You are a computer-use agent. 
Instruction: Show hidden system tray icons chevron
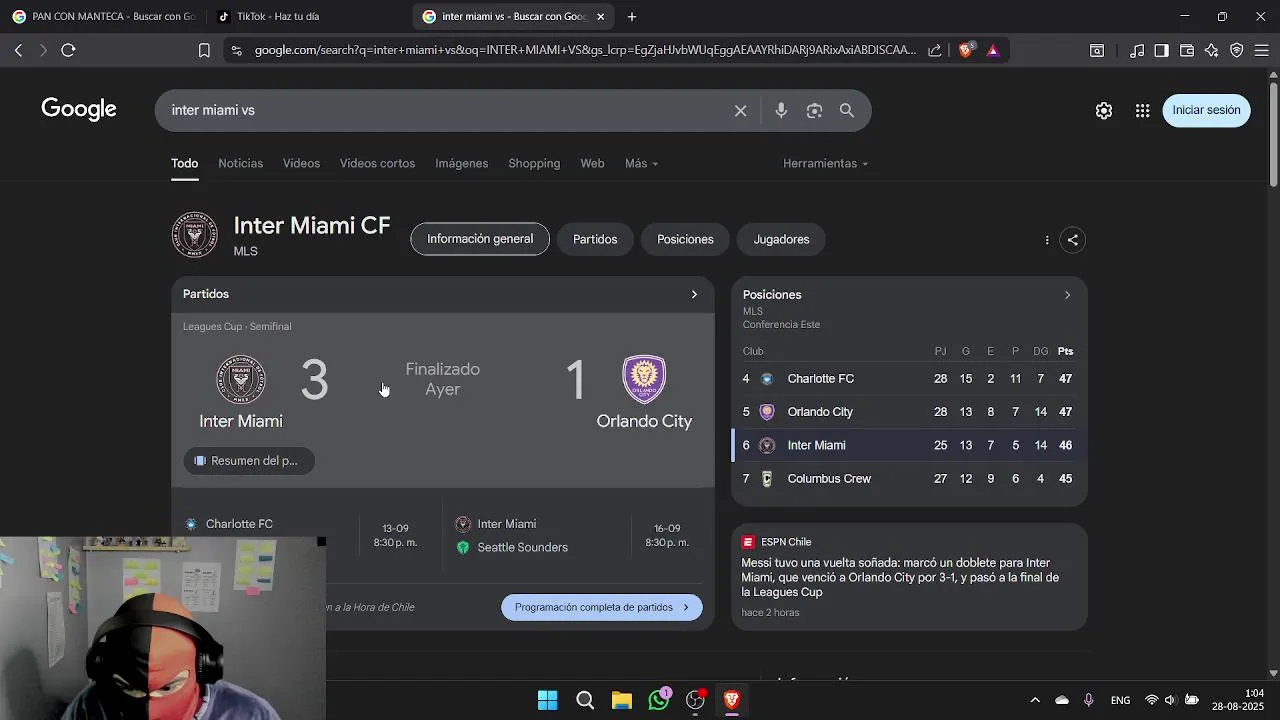(1035, 700)
